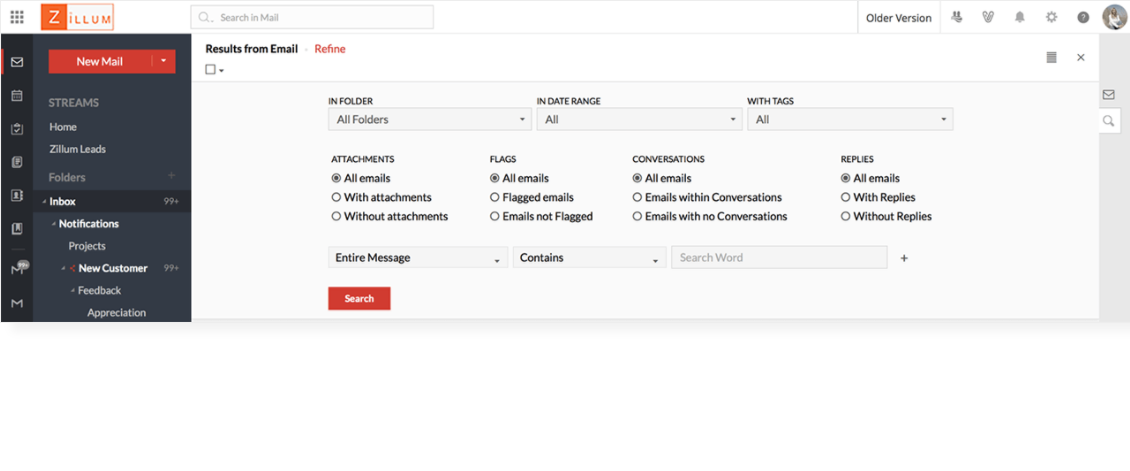Open the Mail envelope icon in left sidebar
Viewport: 1130px width, 471px height.
click(x=17, y=62)
